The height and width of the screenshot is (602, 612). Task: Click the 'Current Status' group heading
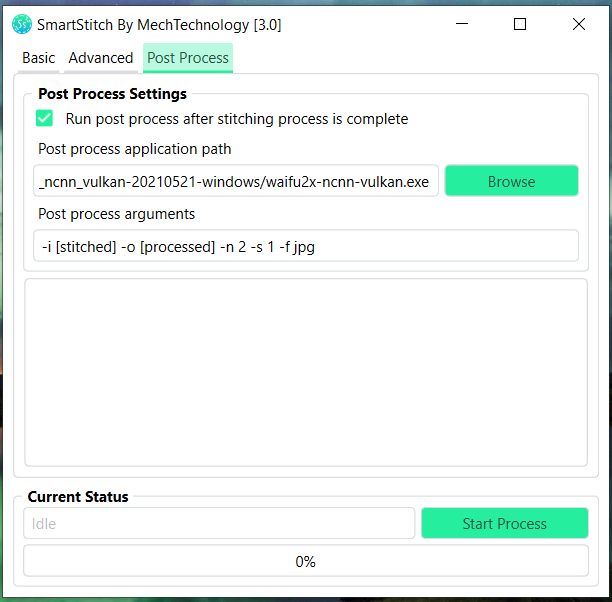pyautogui.click(x=78, y=497)
